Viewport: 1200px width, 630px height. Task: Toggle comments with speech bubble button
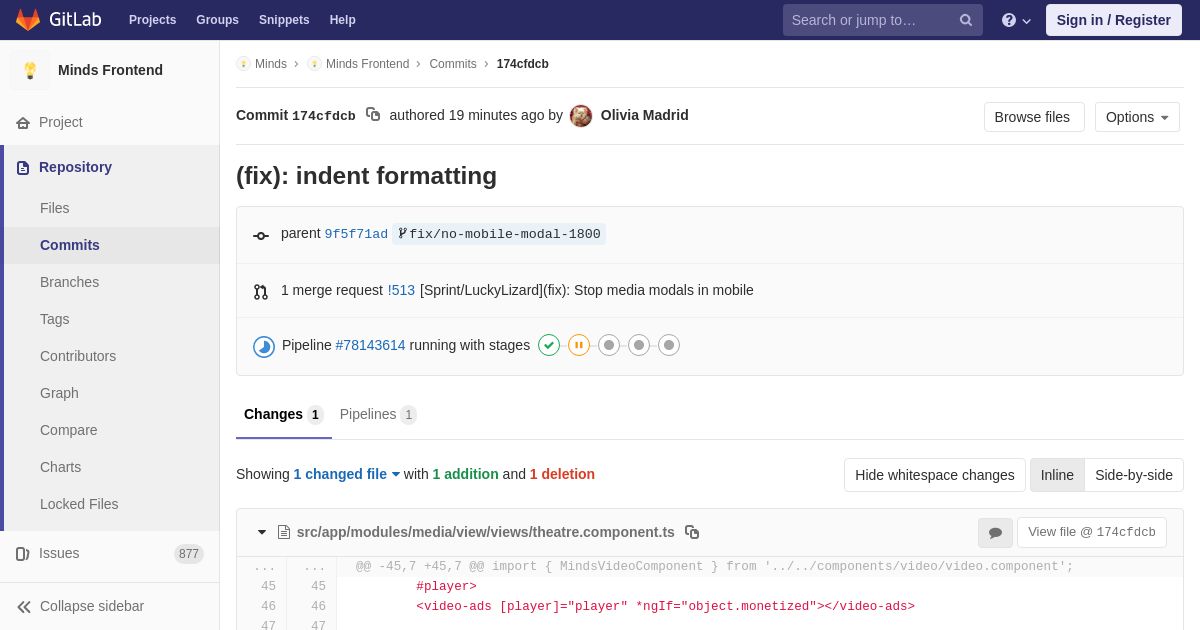(995, 533)
